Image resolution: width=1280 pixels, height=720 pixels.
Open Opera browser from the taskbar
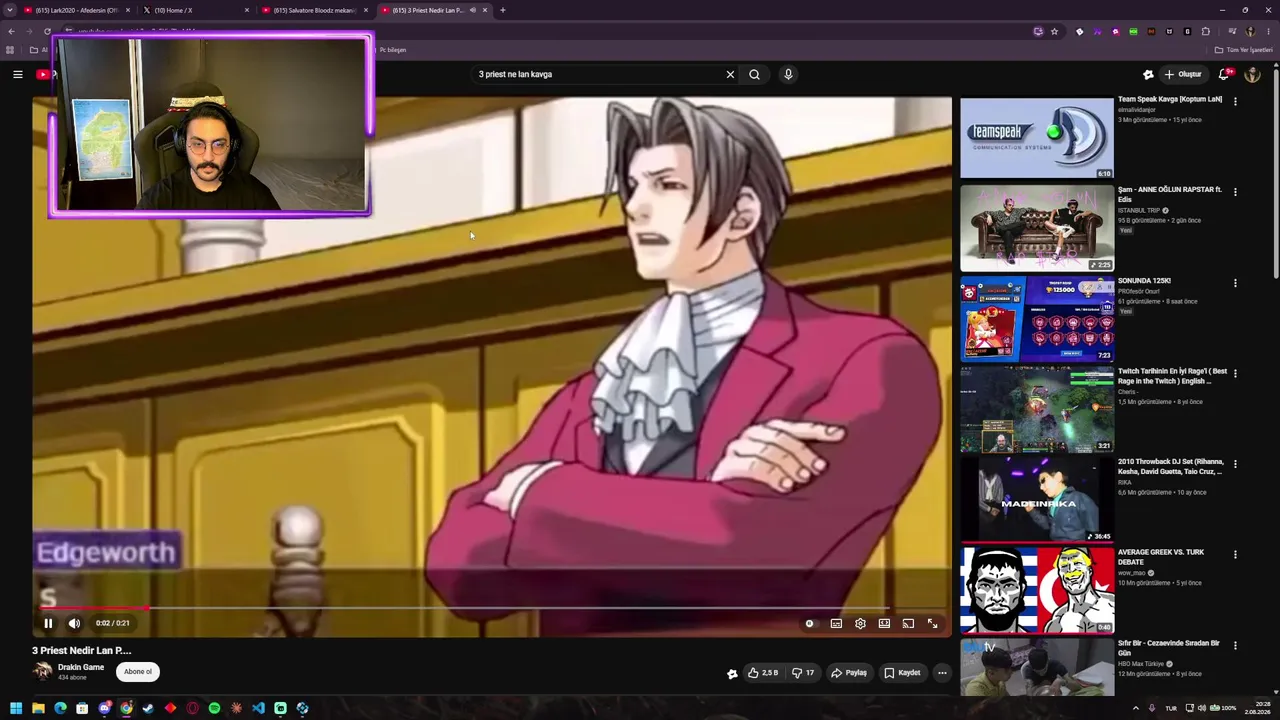[192, 708]
